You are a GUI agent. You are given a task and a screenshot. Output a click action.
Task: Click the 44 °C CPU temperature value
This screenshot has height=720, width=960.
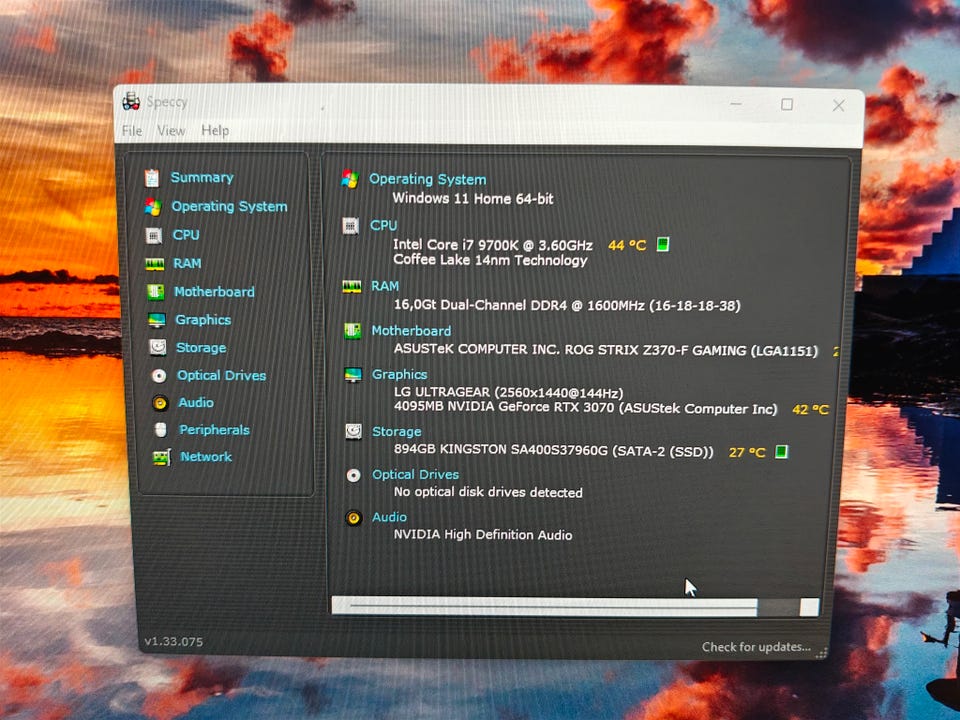click(627, 246)
